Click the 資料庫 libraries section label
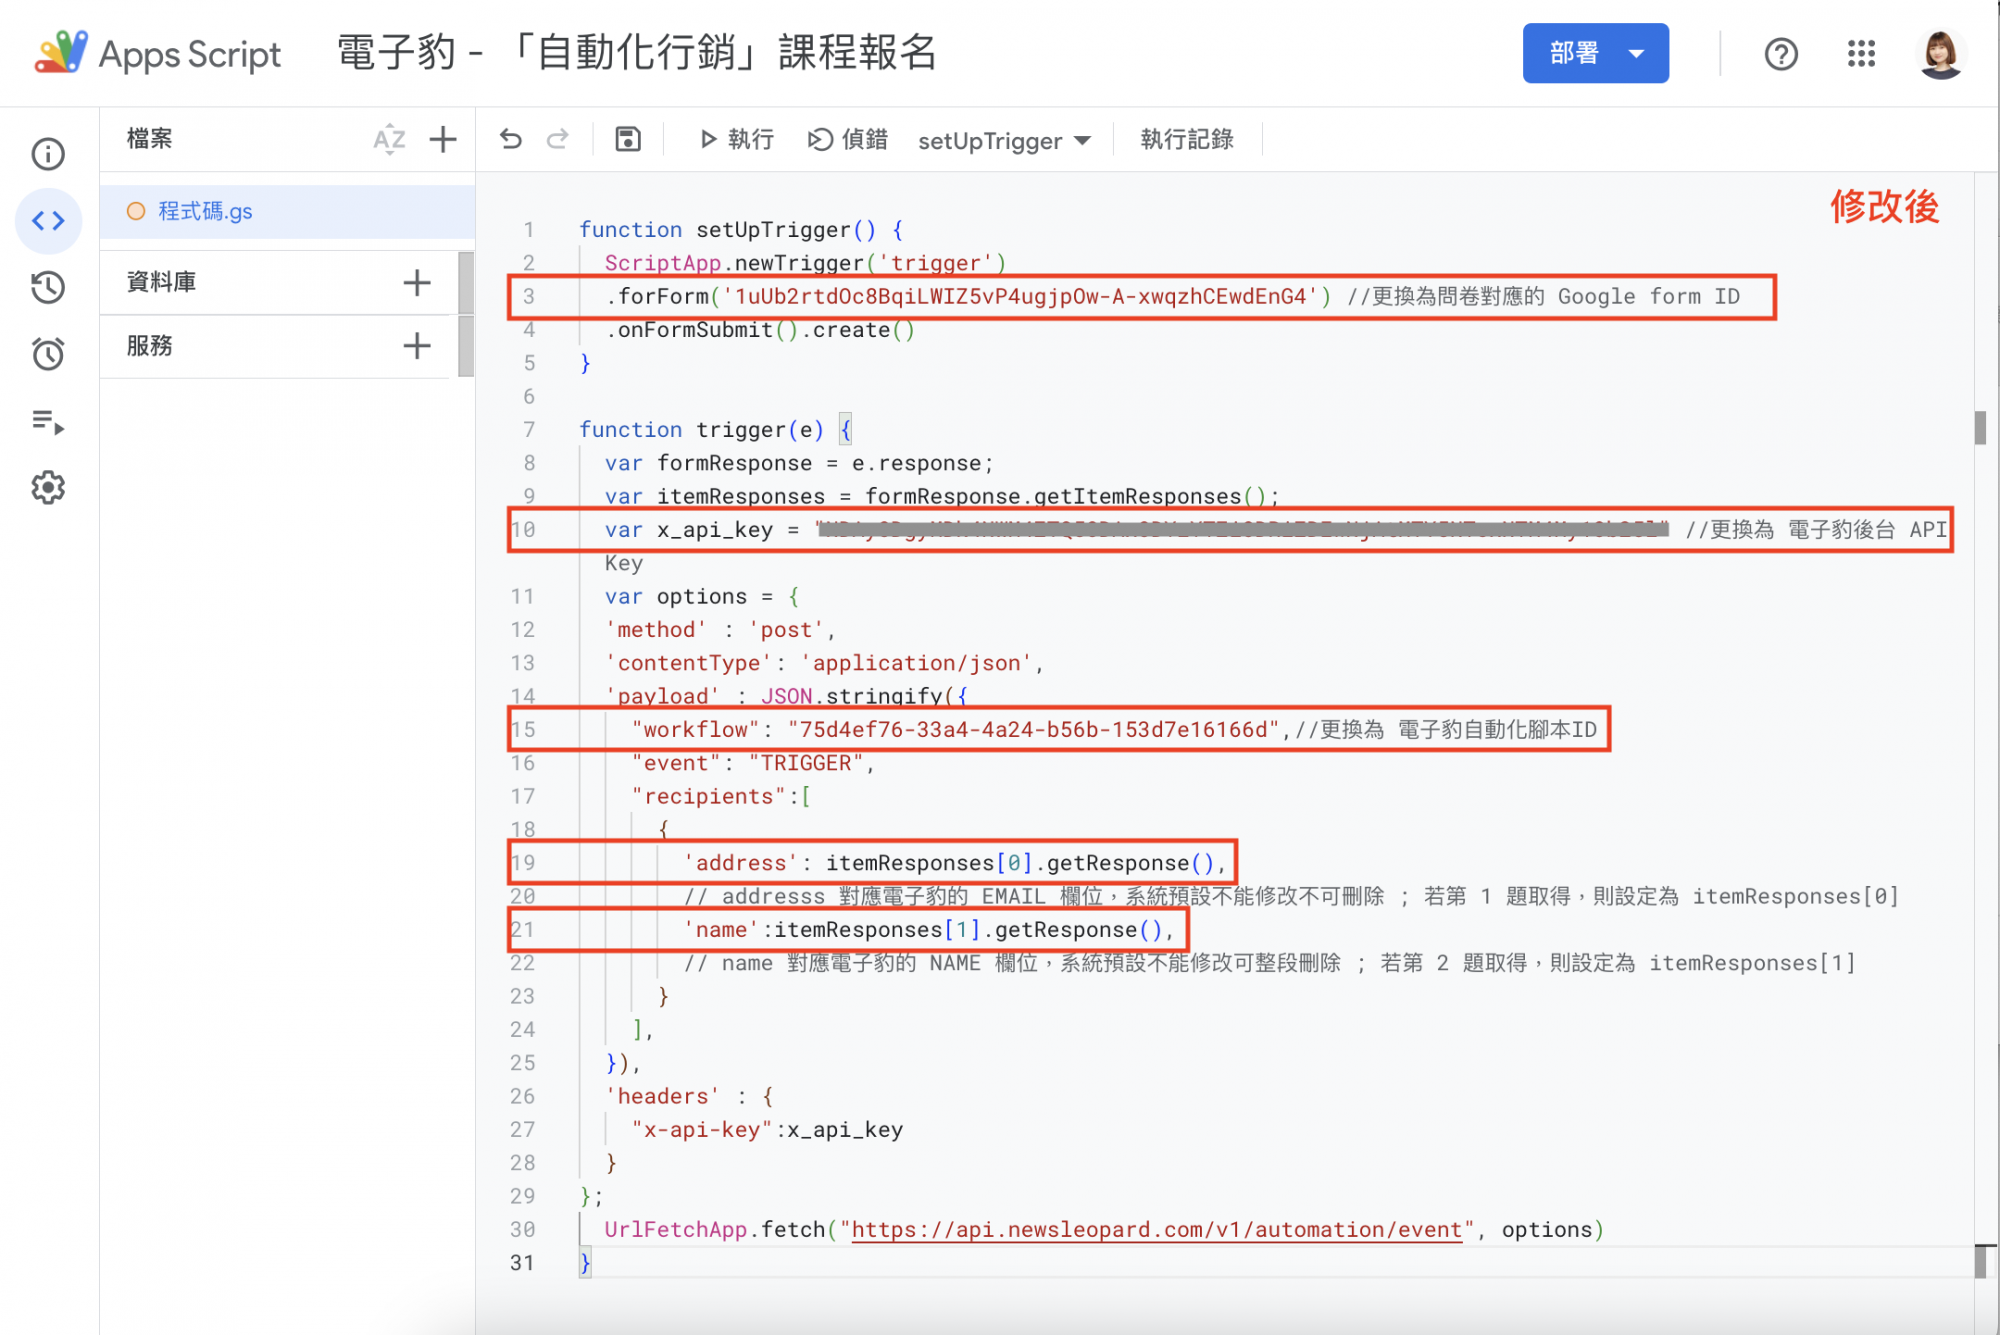The image size is (2000, 1335). click(x=161, y=282)
